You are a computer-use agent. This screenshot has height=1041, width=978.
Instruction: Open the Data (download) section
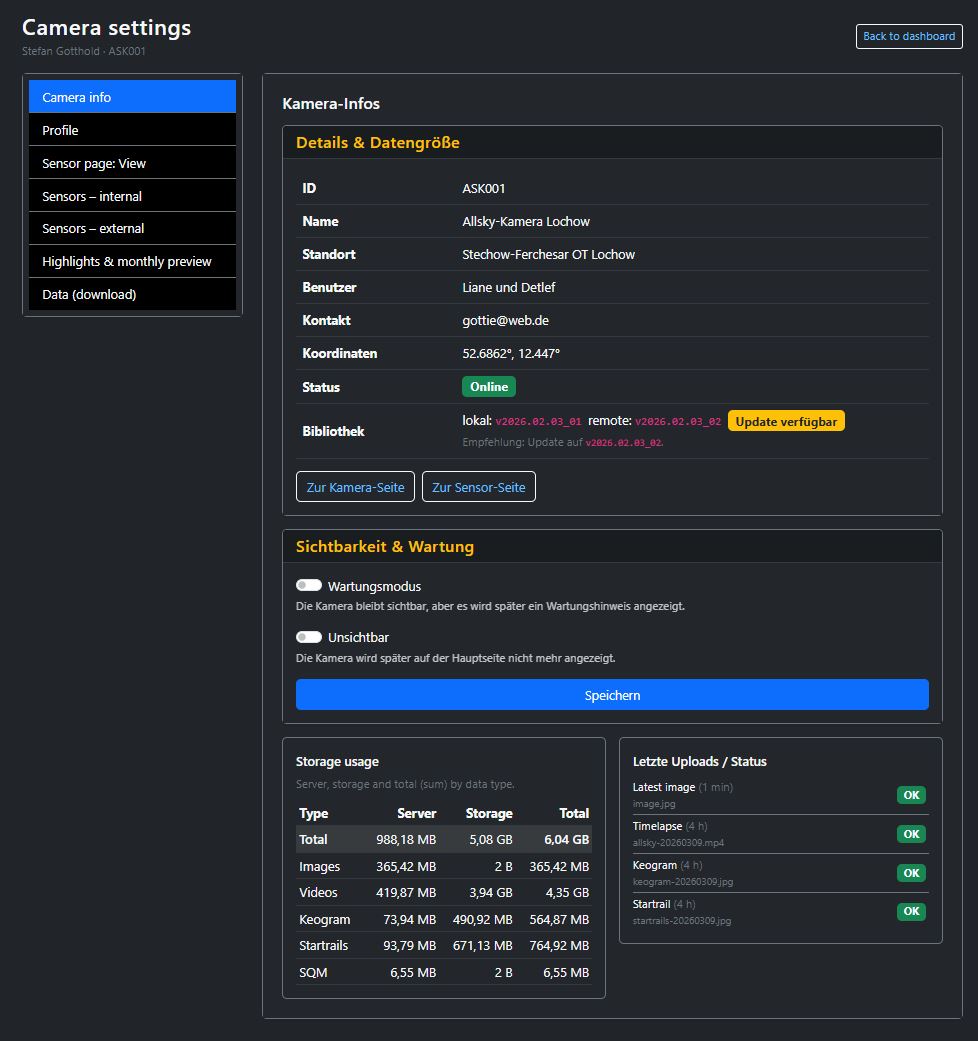132,294
